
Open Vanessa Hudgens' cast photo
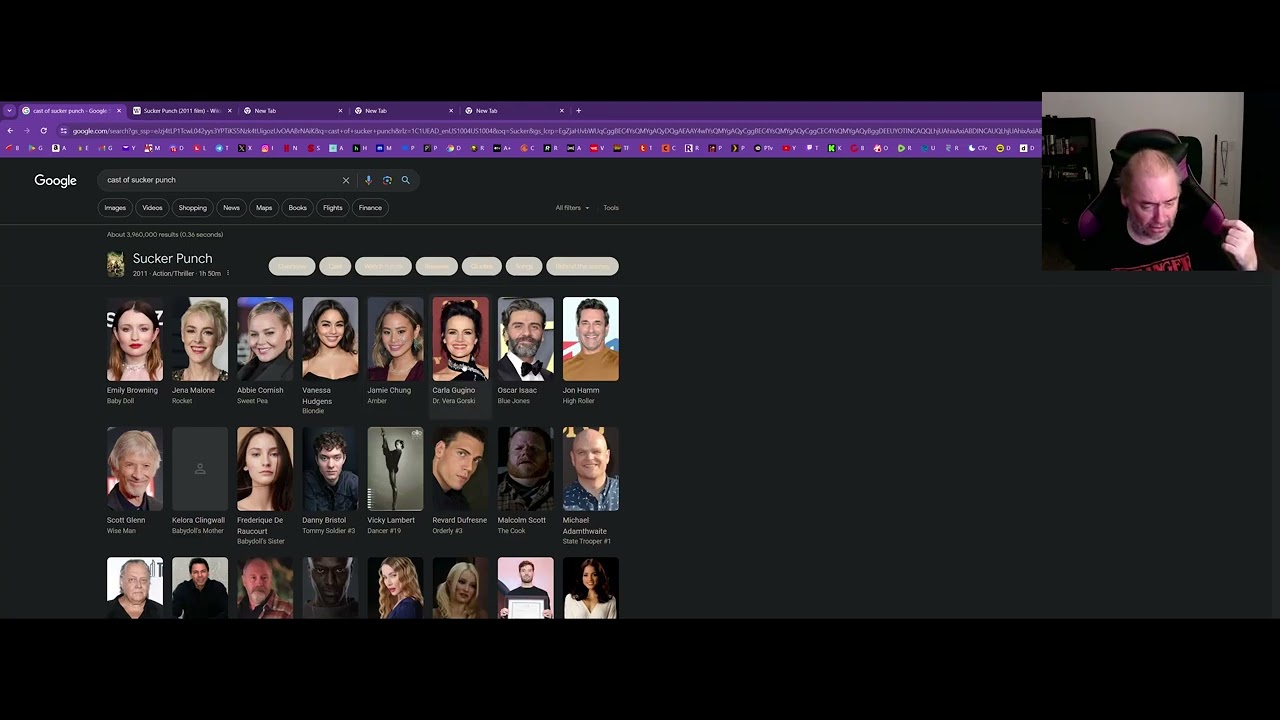click(330, 339)
